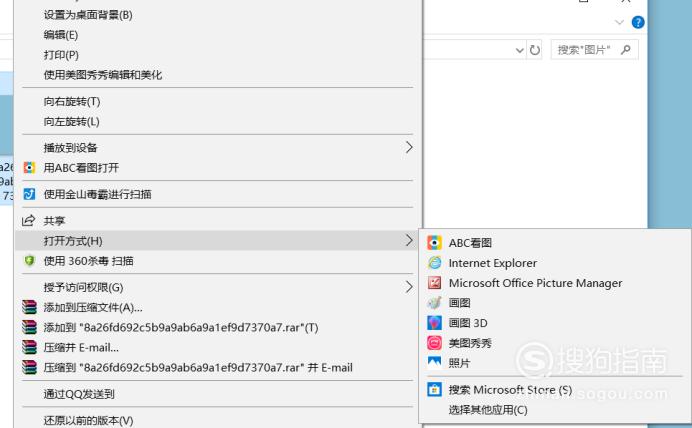The height and width of the screenshot is (428, 692).
Task: Click the search magnifier icon in Explorer
Action: (625, 50)
